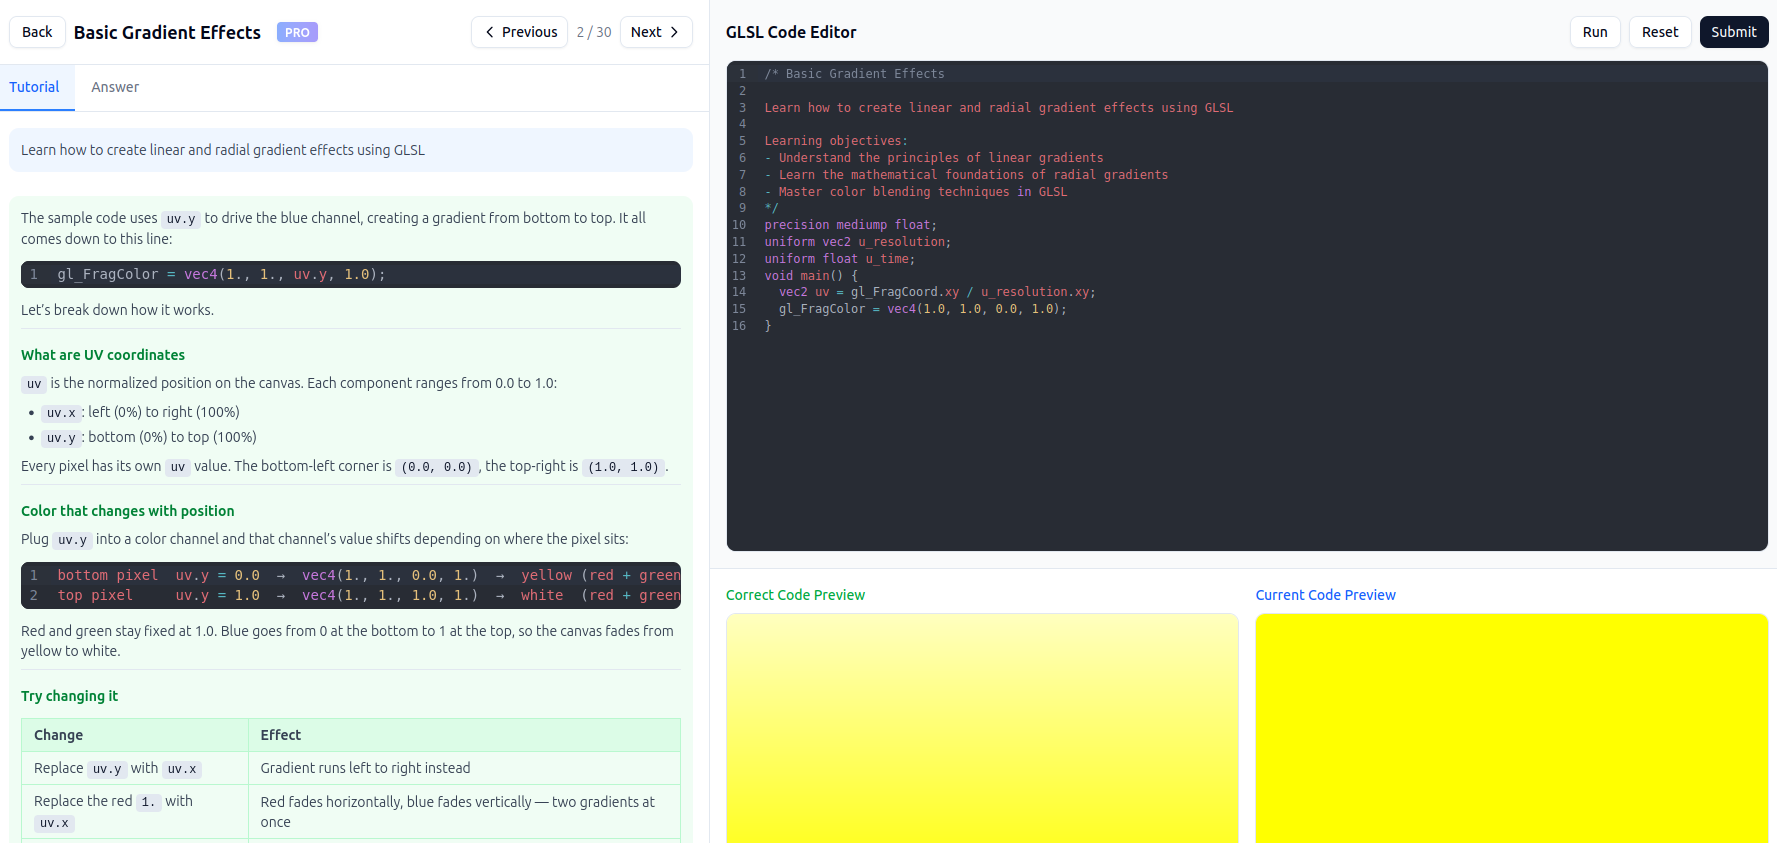Click the Current Code Preview canvas
The image size is (1777, 843).
coord(1511,728)
